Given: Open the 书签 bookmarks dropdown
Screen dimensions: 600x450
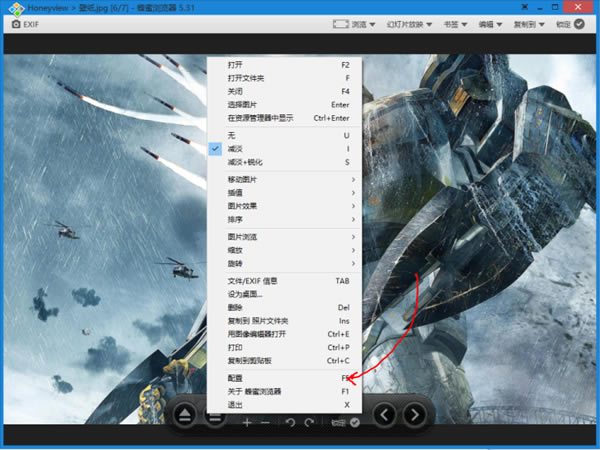Looking at the screenshot, I should coord(455,24).
